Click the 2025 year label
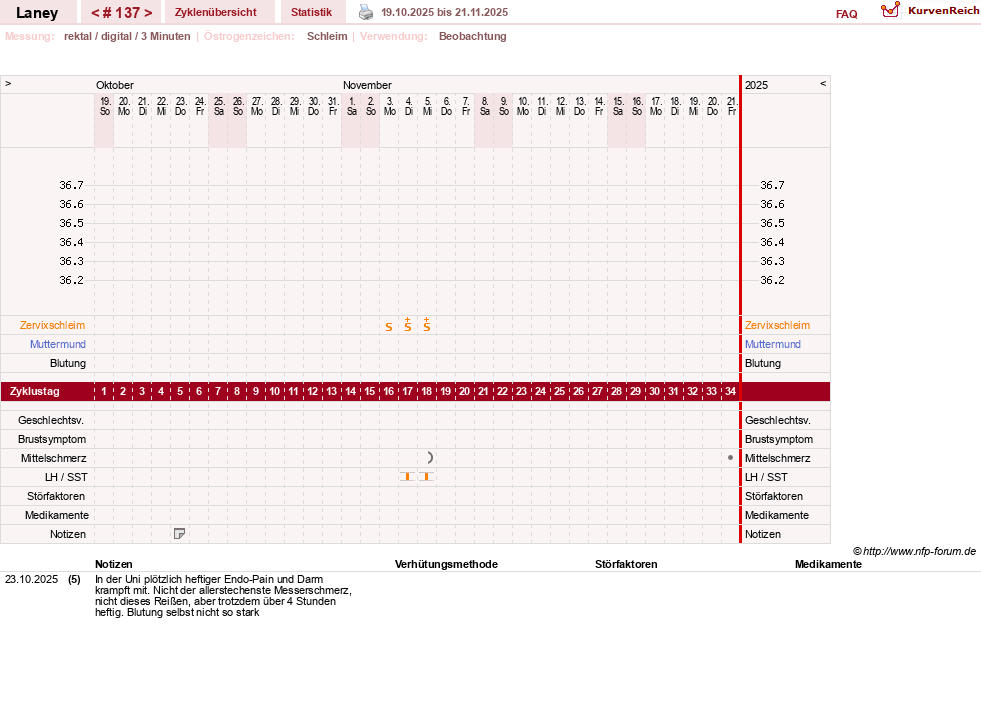The width and height of the screenshot is (981, 726). [756, 85]
